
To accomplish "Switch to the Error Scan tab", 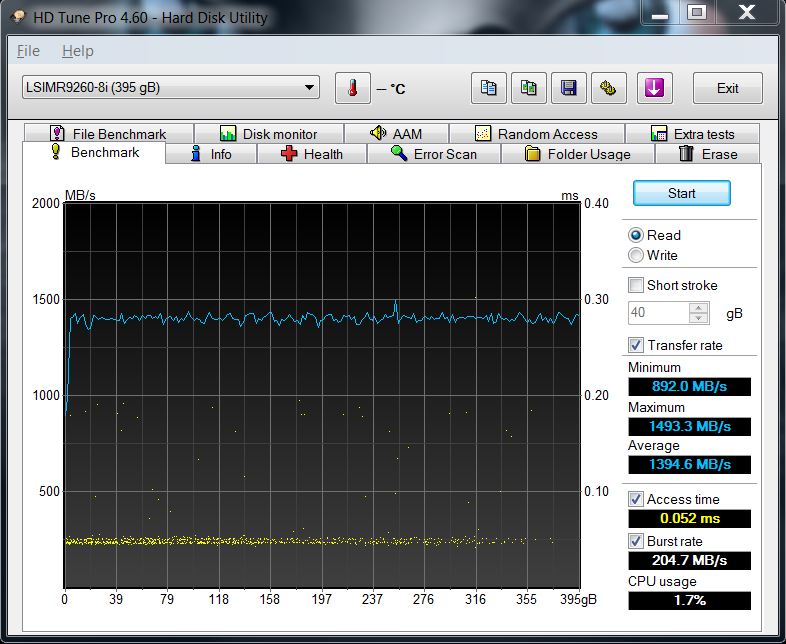I will point(433,154).
